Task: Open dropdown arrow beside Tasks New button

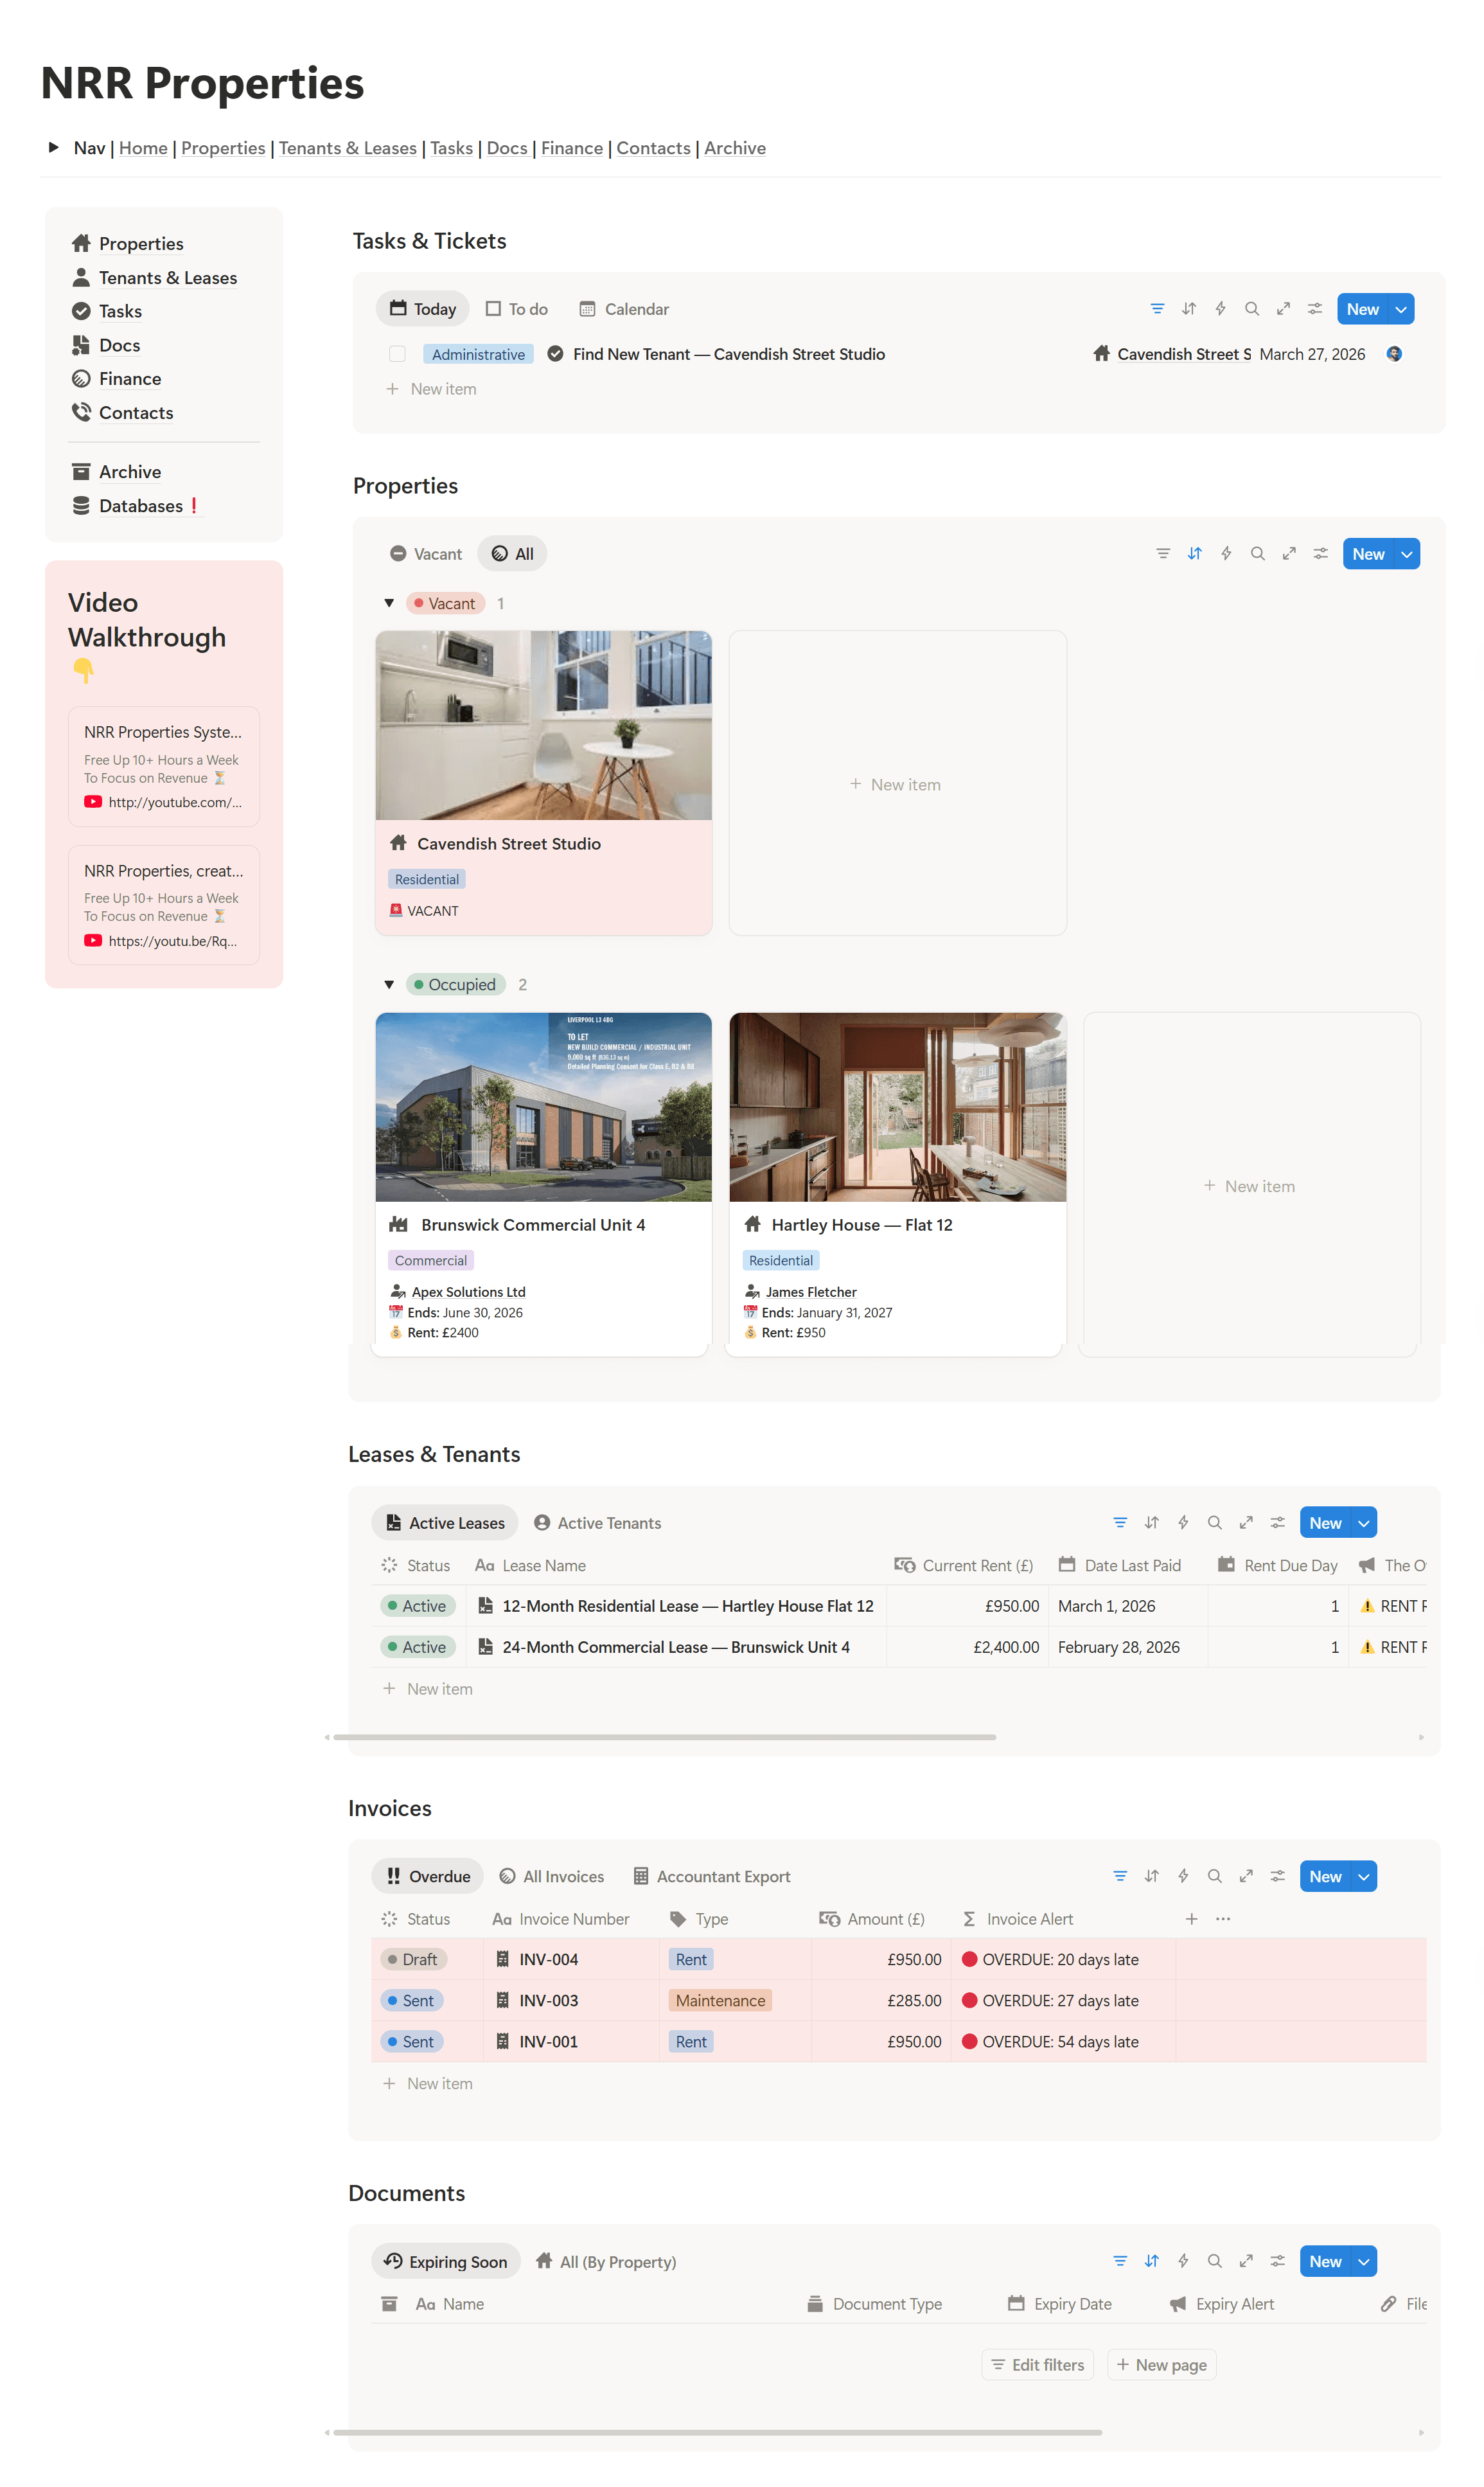Action: pyautogui.click(x=1401, y=309)
